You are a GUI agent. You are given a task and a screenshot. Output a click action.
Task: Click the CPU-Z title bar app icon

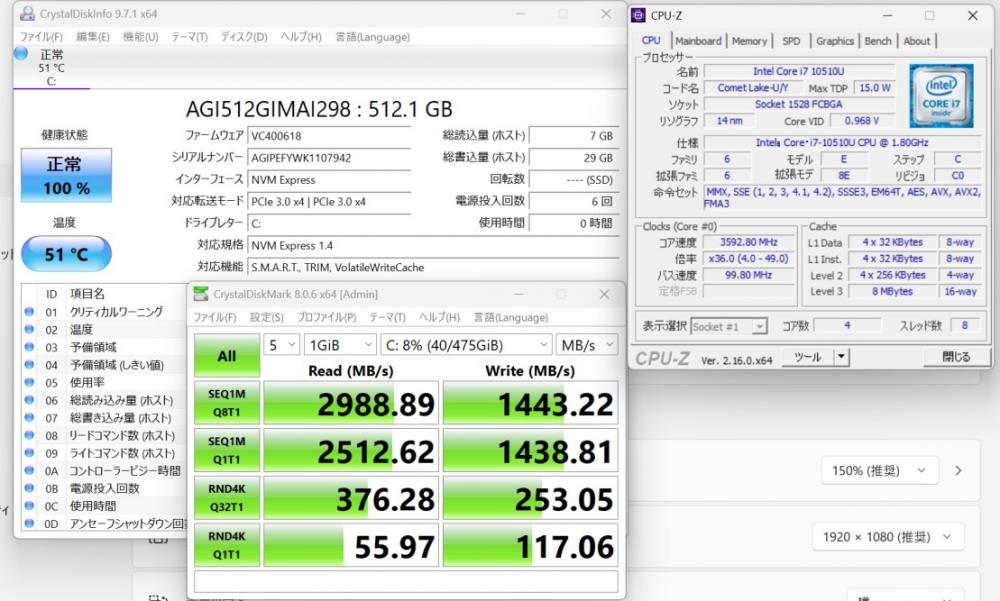638,15
